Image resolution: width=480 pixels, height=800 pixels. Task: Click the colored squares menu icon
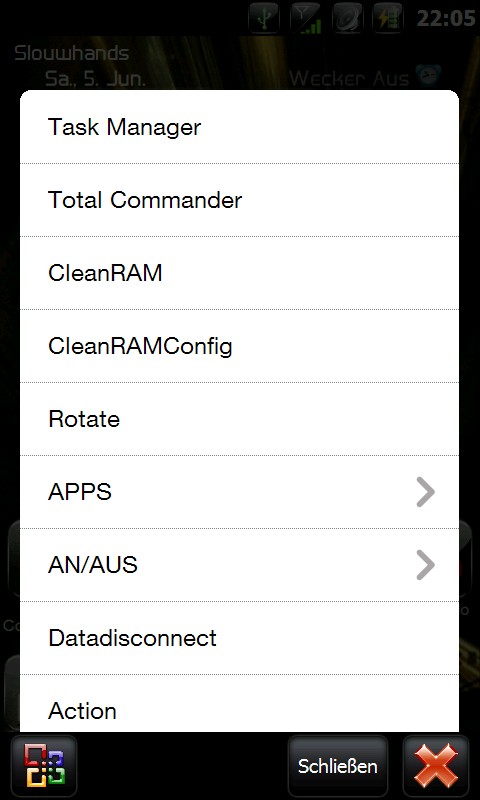coord(44,766)
